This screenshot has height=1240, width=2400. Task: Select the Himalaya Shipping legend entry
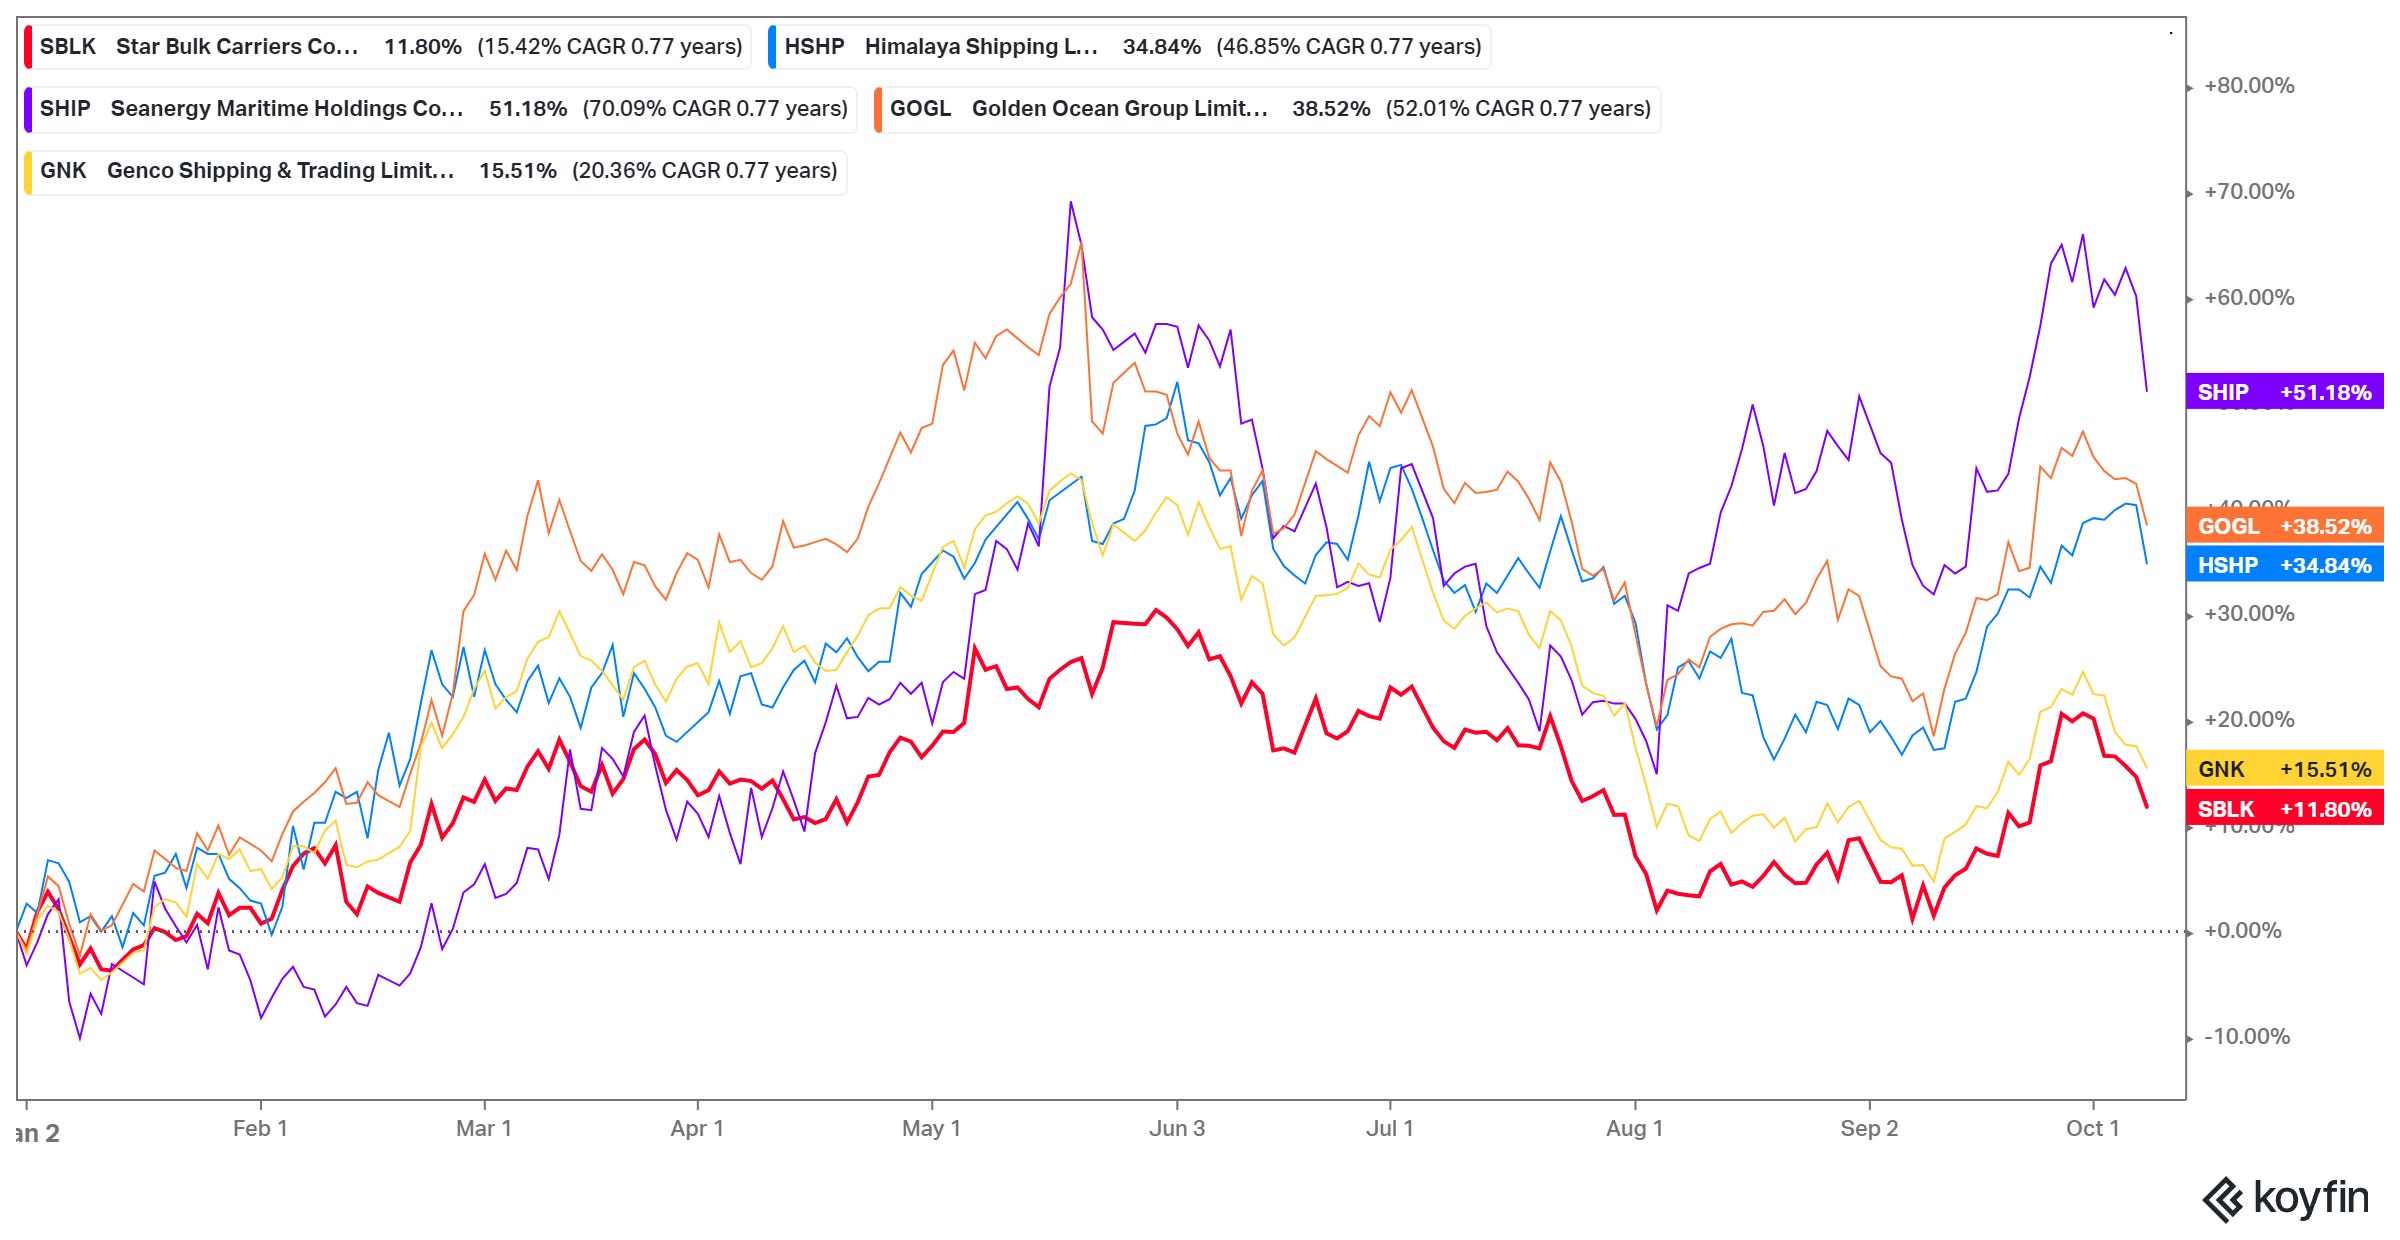[x=980, y=47]
